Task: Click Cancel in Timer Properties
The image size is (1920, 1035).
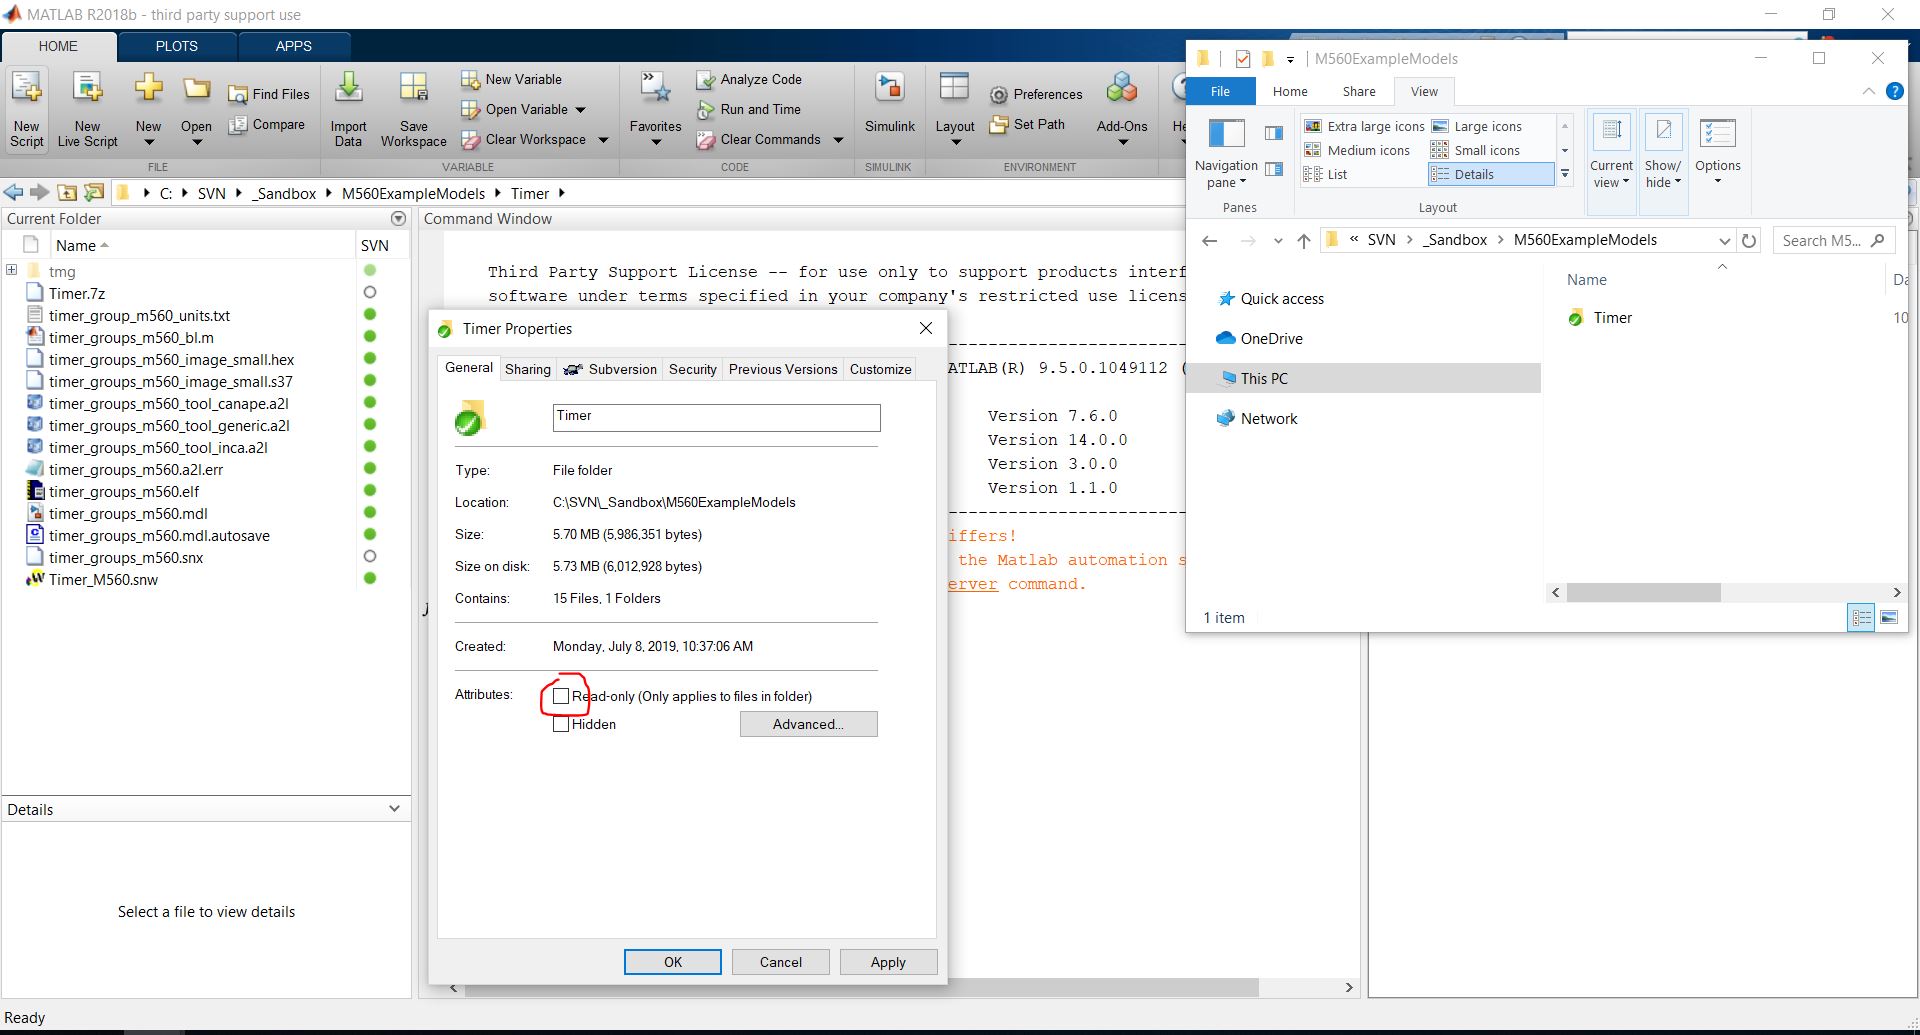Action: pos(781,962)
